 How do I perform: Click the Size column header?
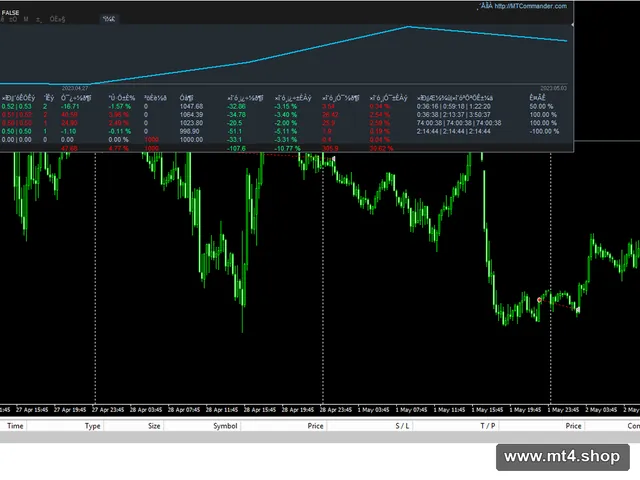point(154,426)
